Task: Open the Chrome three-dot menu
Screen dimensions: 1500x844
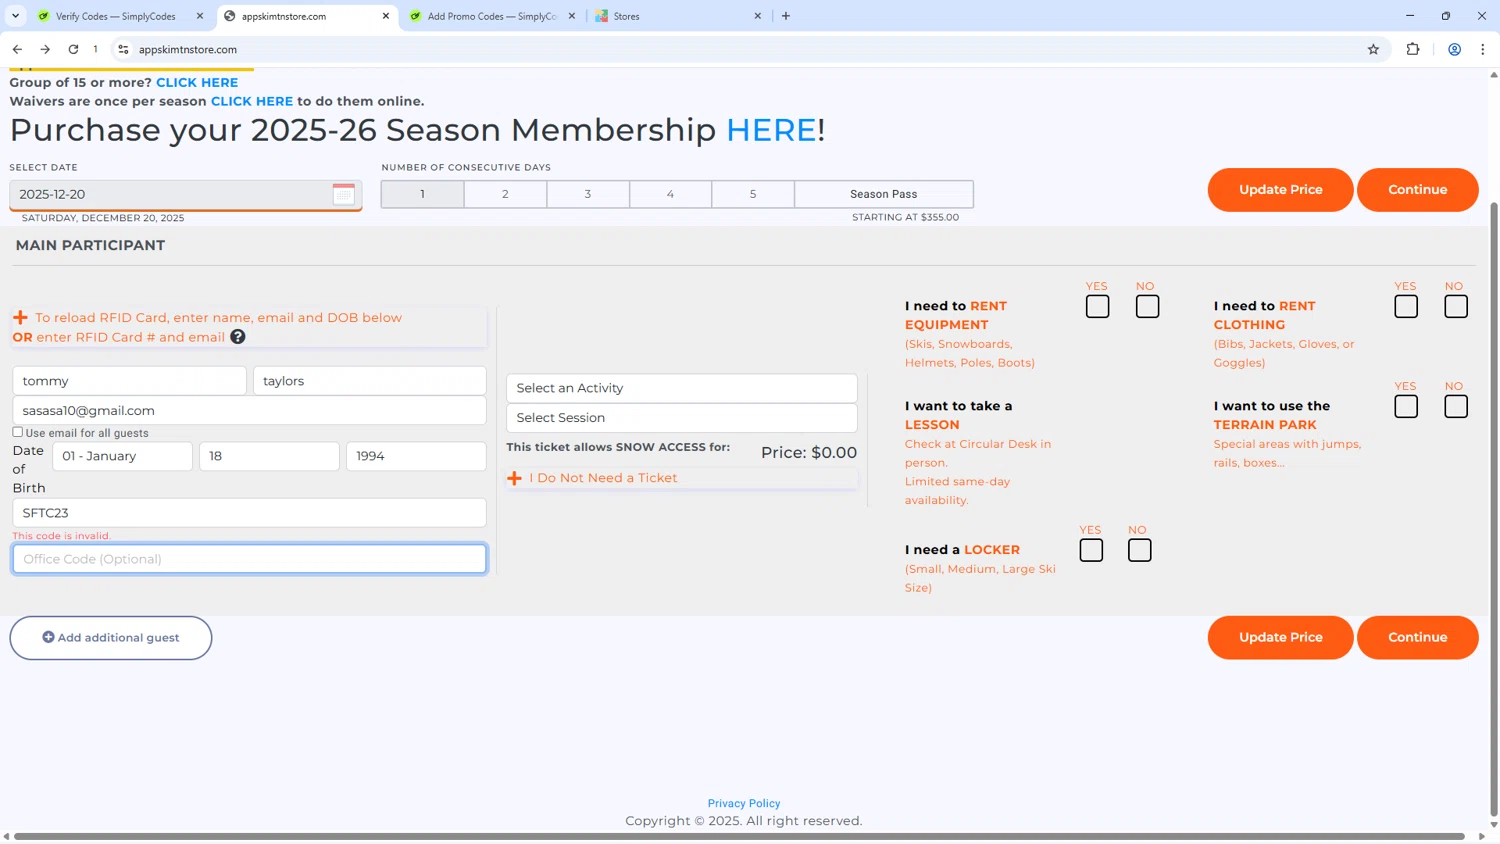Action: coord(1483,49)
